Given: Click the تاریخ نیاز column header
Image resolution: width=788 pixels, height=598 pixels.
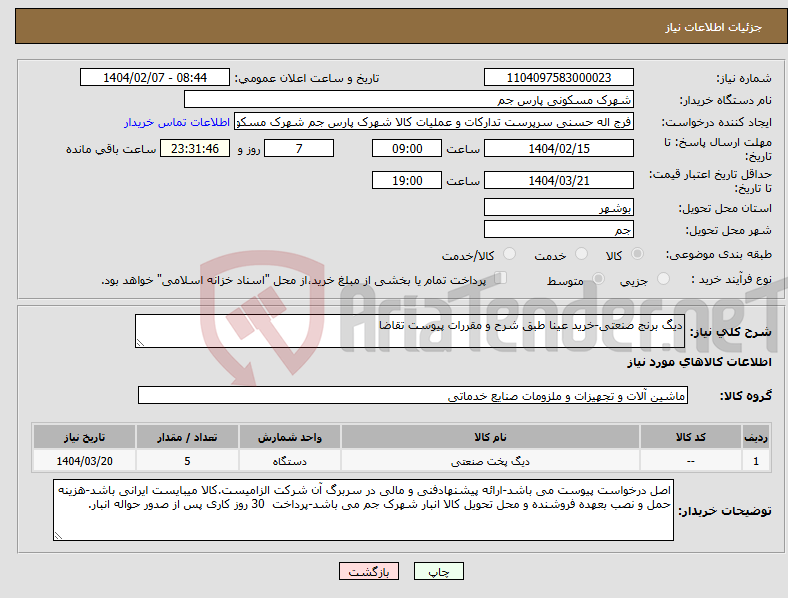Looking at the screenshot, I should click(x=84, y=437).
